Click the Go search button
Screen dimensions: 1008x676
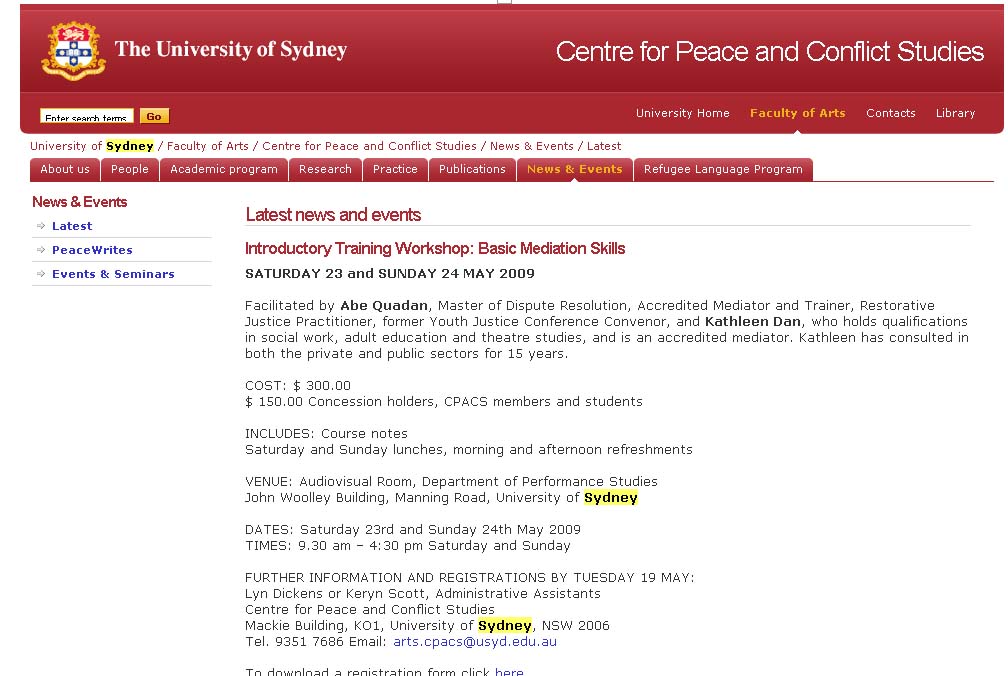[154, 116]
